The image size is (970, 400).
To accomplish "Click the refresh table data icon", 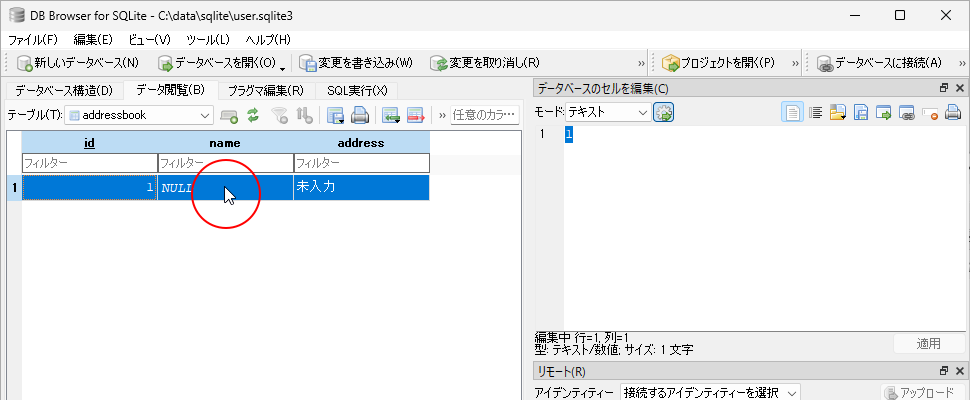I will [253, 115].
